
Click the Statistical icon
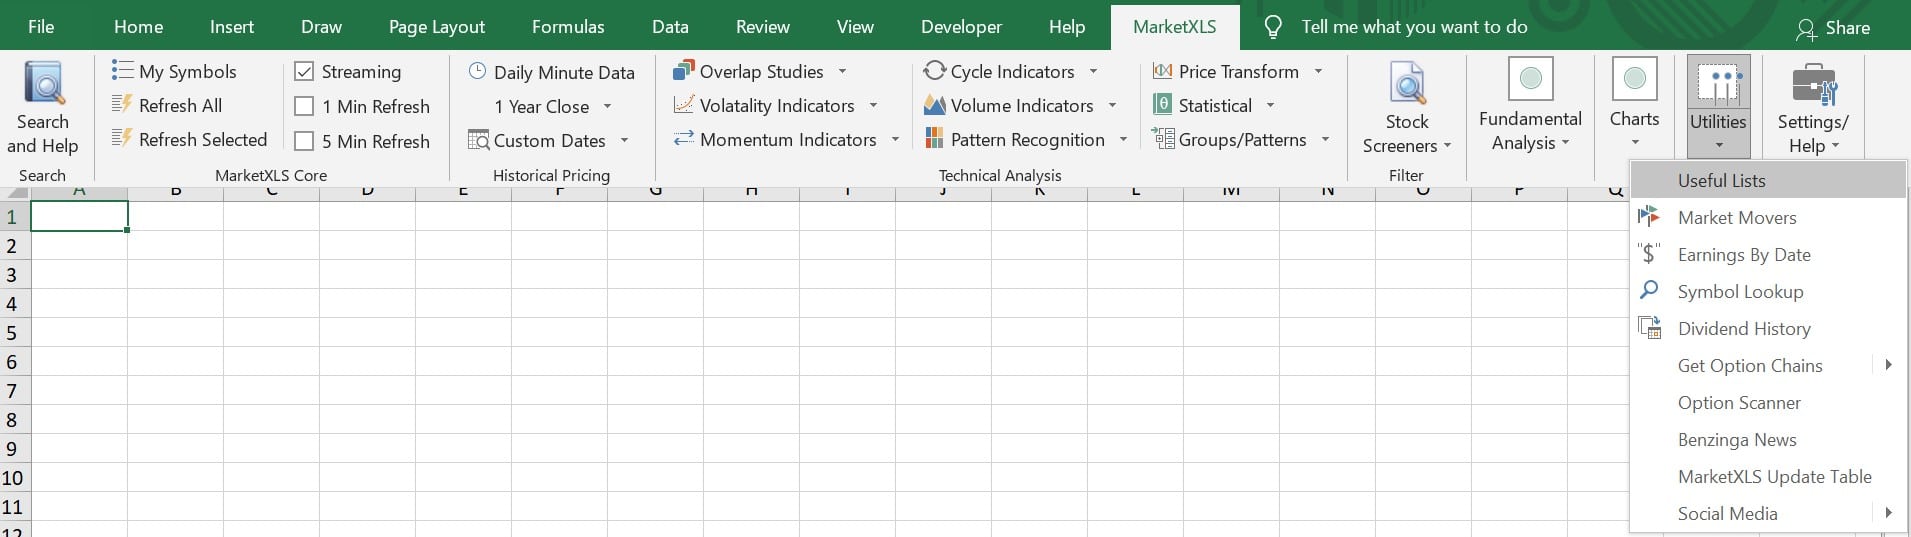pyautogui.click(x=1163, y=104)
